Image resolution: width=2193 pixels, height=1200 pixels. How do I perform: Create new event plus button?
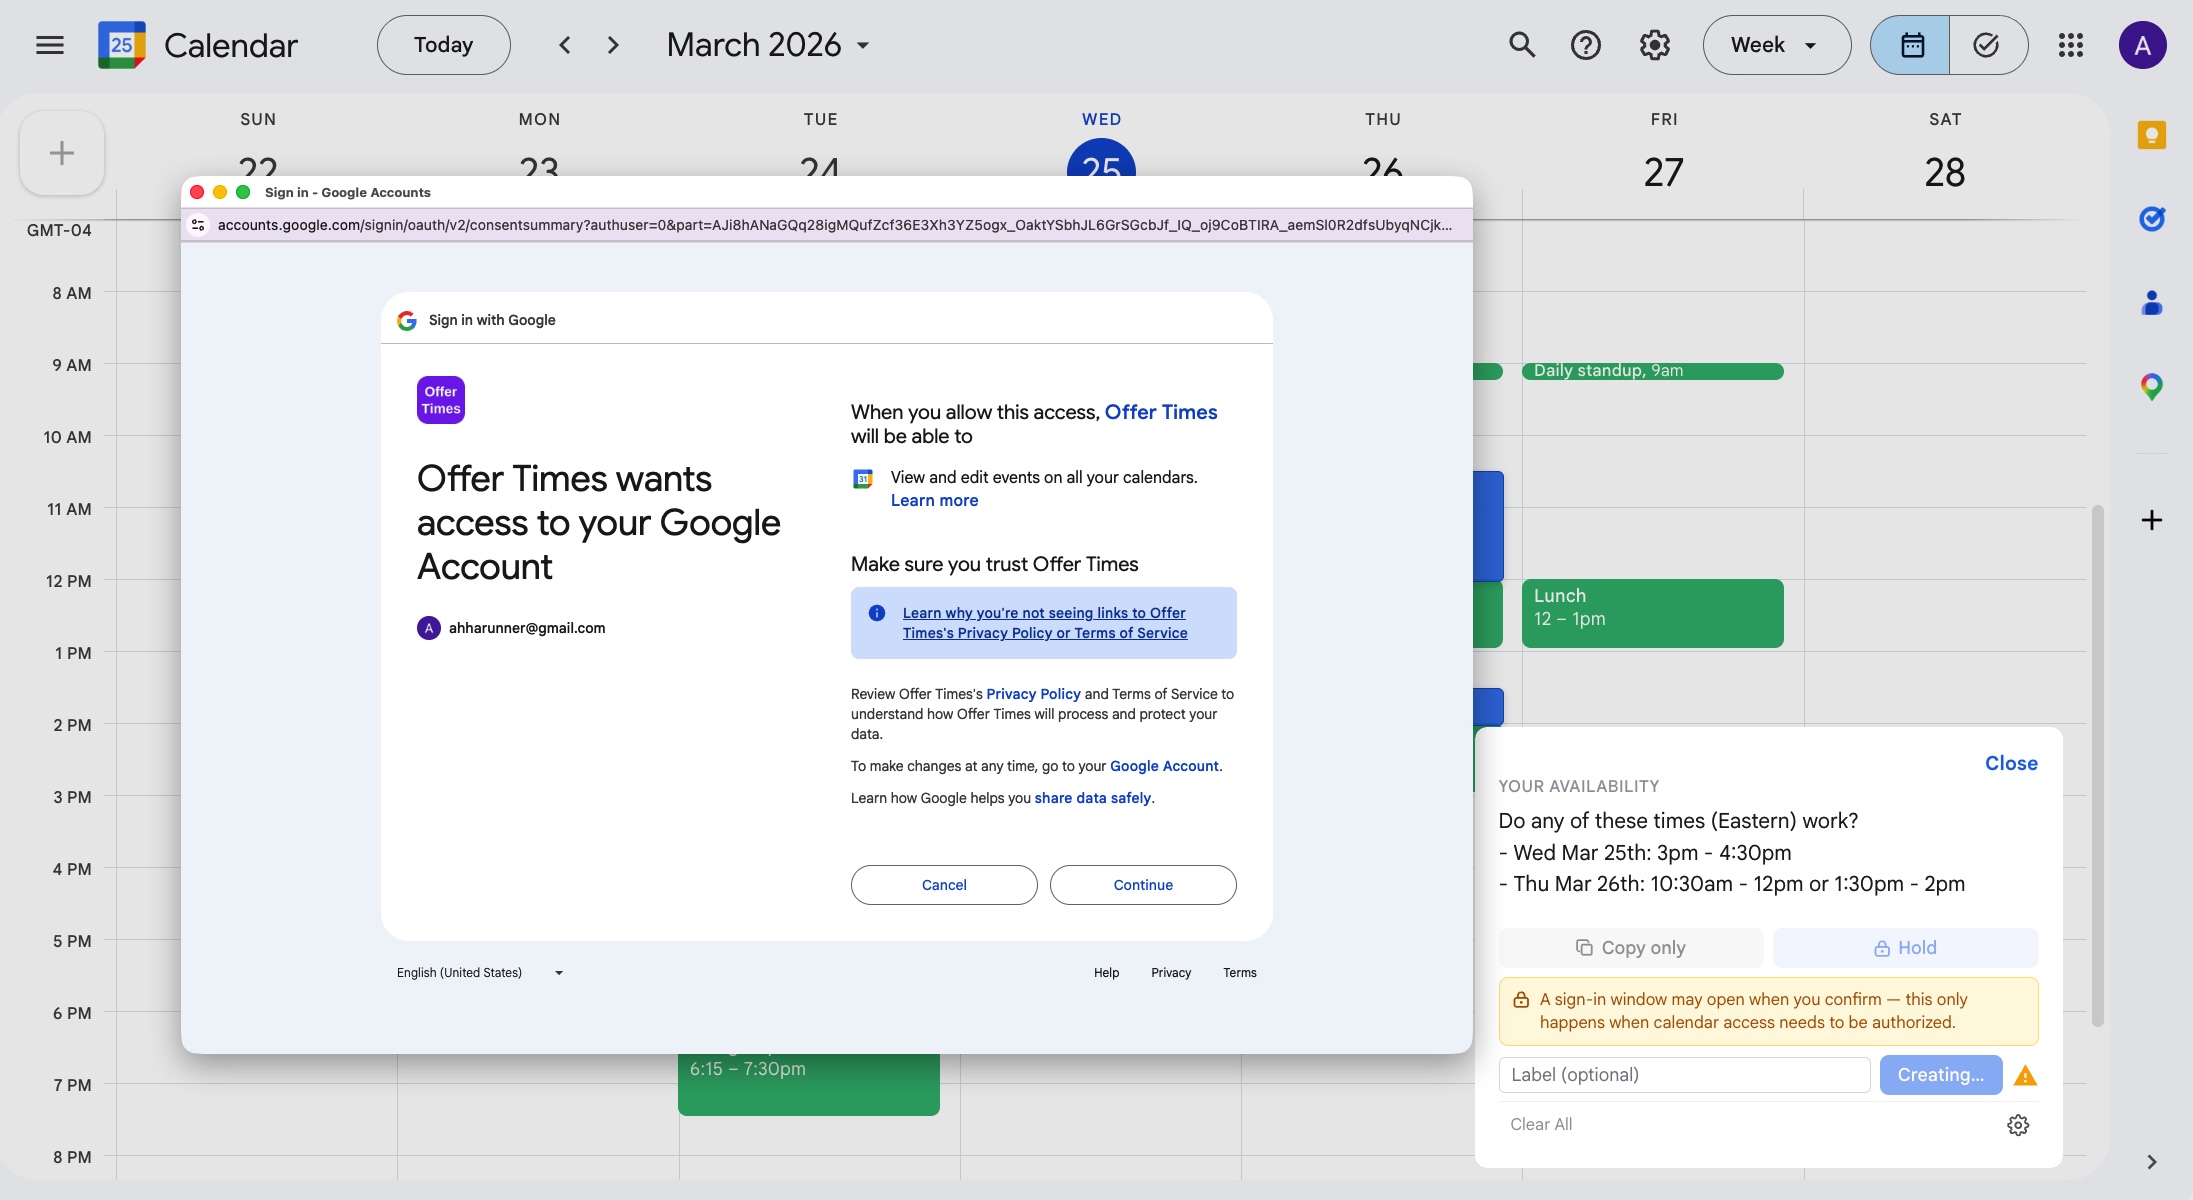coord(62,153)
